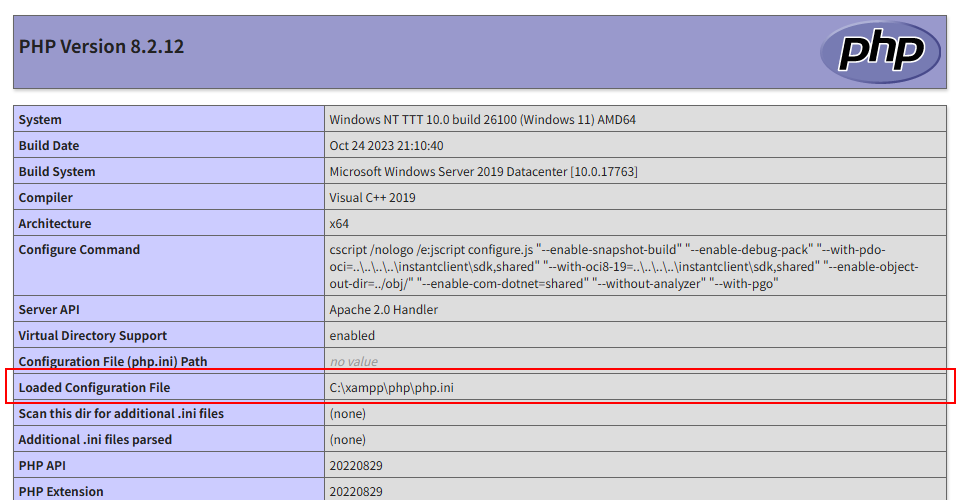Select the Additional .ini files parsed label
This screenshot has height=500, width=970.
pos(95,440)
